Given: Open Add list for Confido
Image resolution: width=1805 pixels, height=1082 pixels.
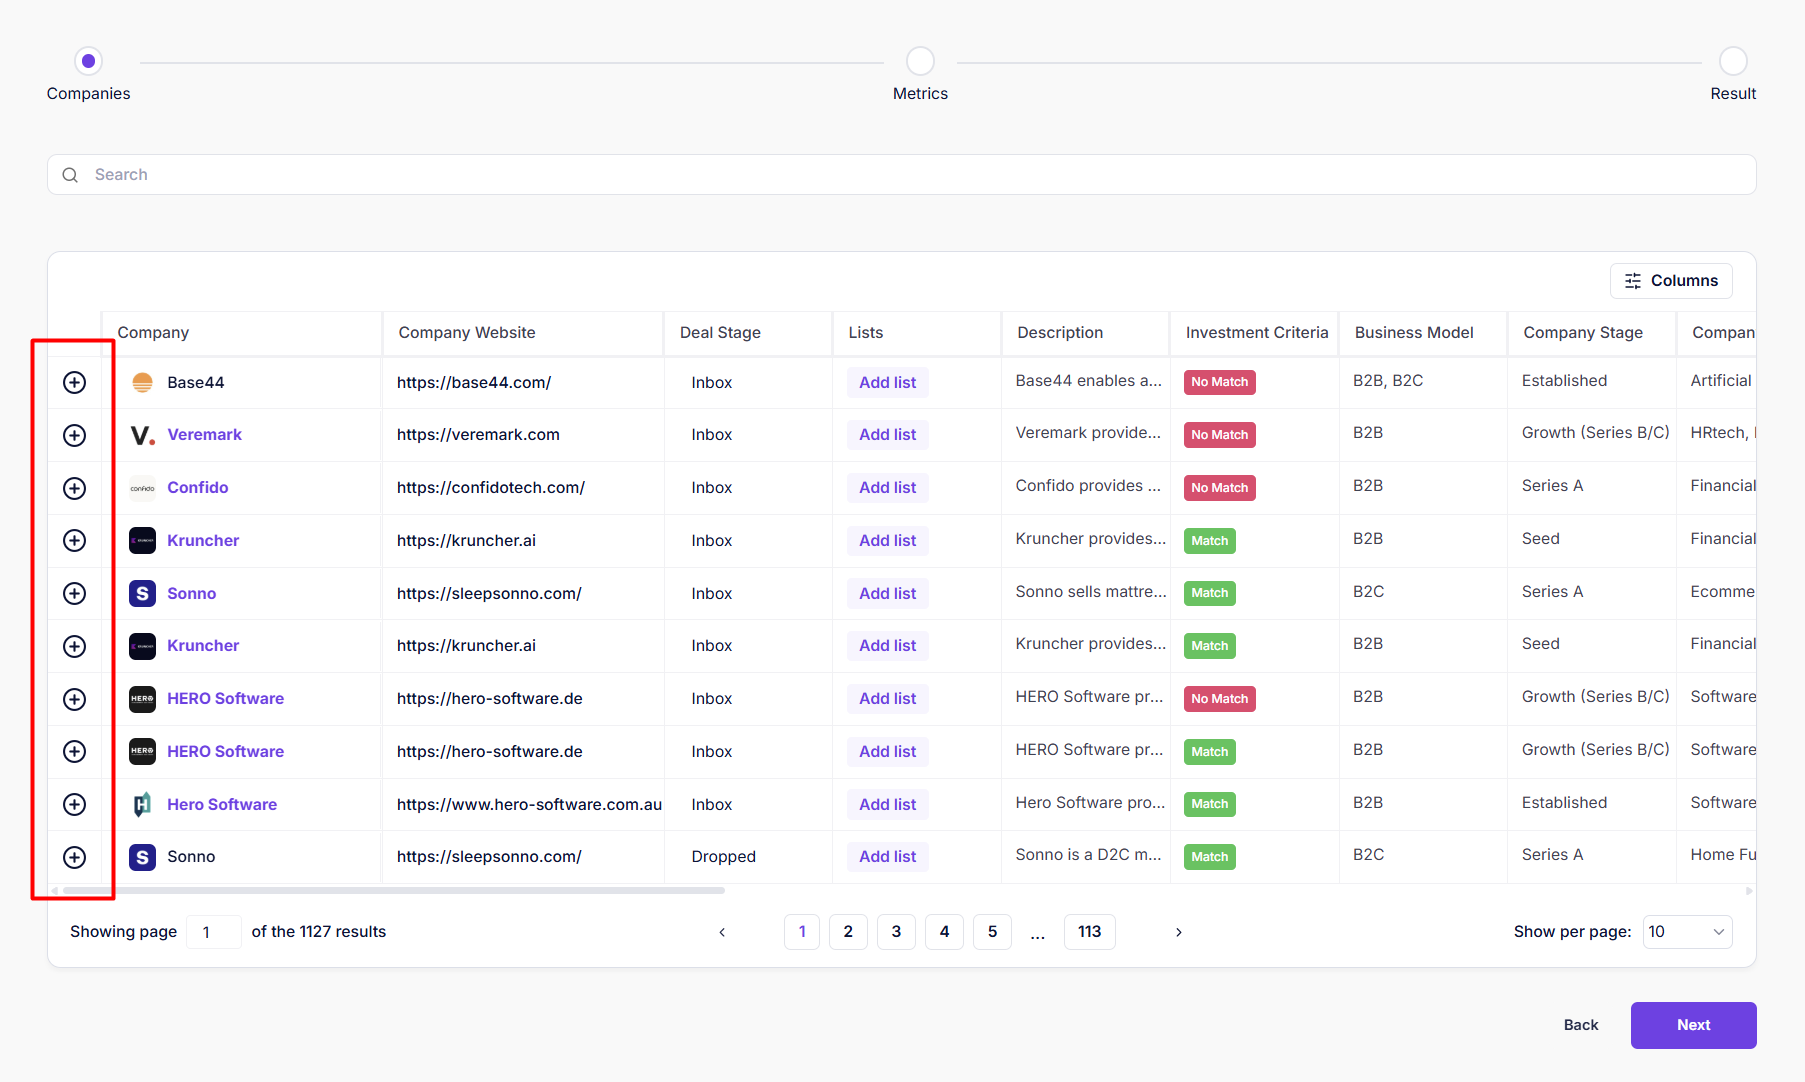Looking at the screenshot, I should point(887,488).
